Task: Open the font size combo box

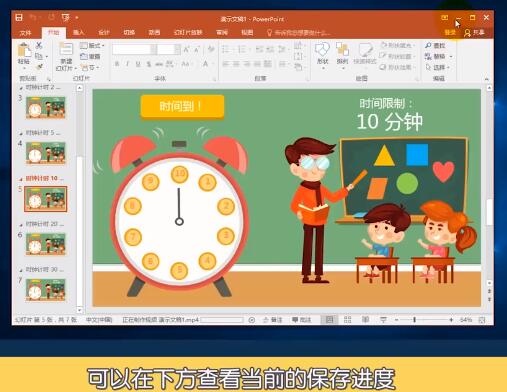Action: click(169, 49)
